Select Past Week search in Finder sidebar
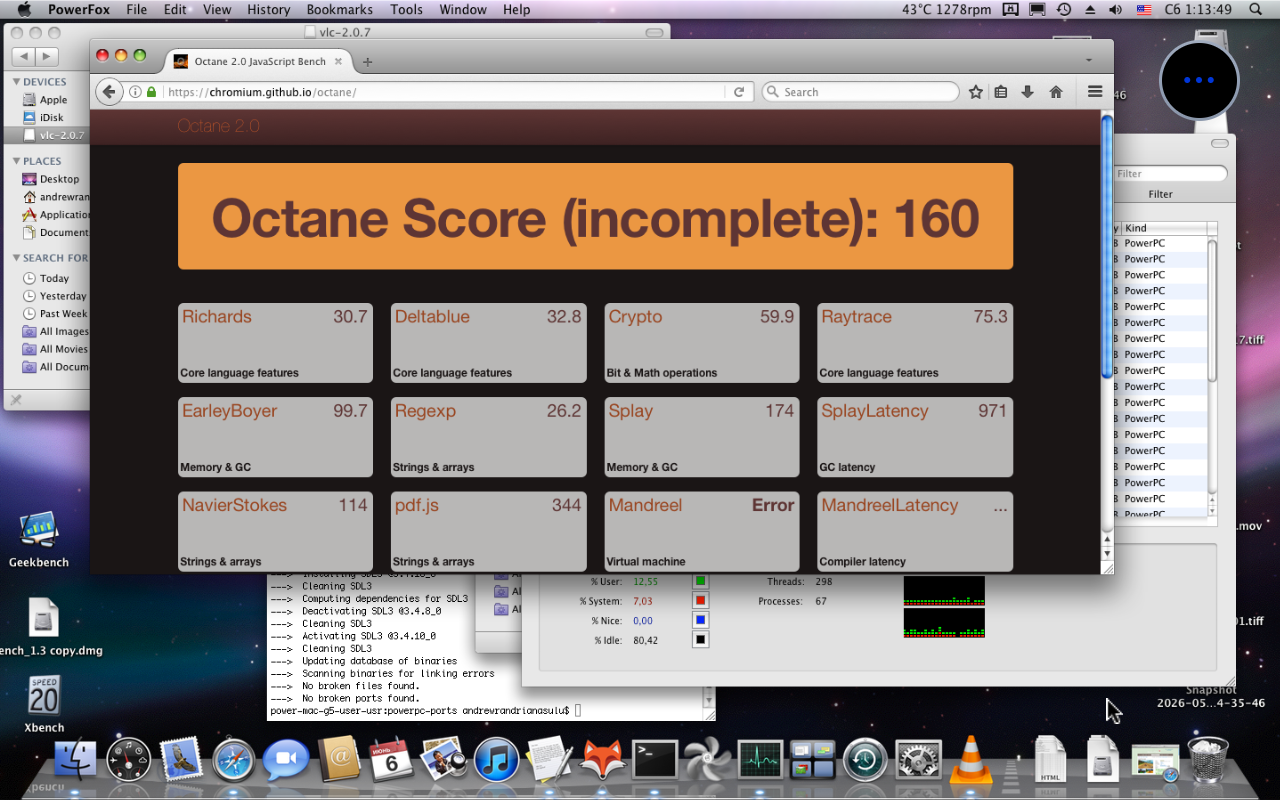This screenshot has width=1280, height=800. tap(63, 314)
